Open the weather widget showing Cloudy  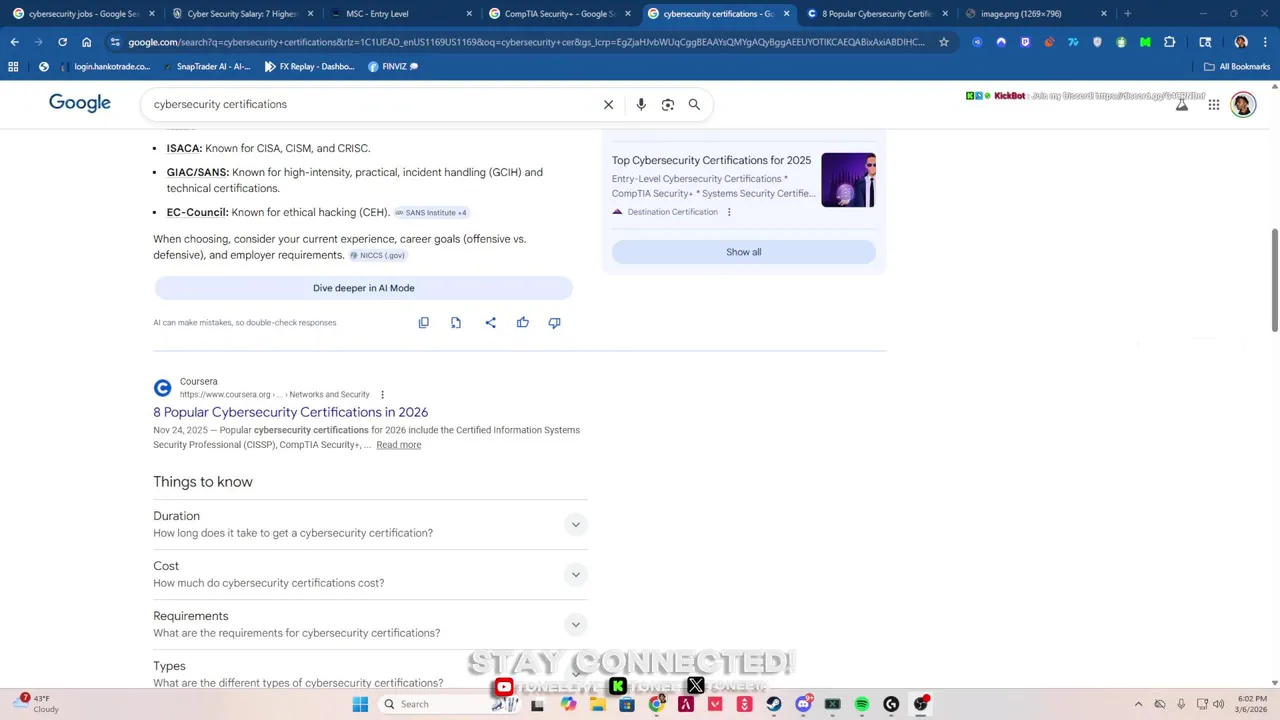click(36, 704)
